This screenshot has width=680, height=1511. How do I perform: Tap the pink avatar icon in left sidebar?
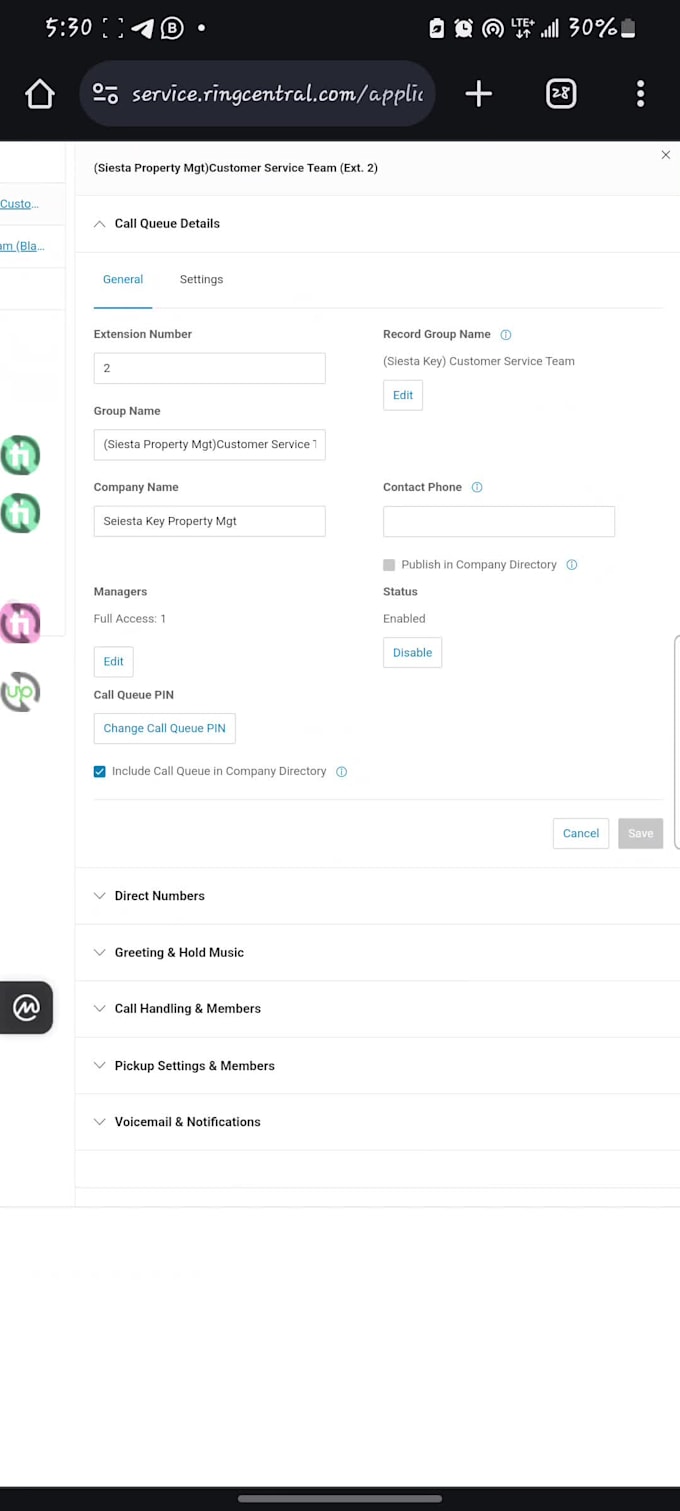[19, 623]
